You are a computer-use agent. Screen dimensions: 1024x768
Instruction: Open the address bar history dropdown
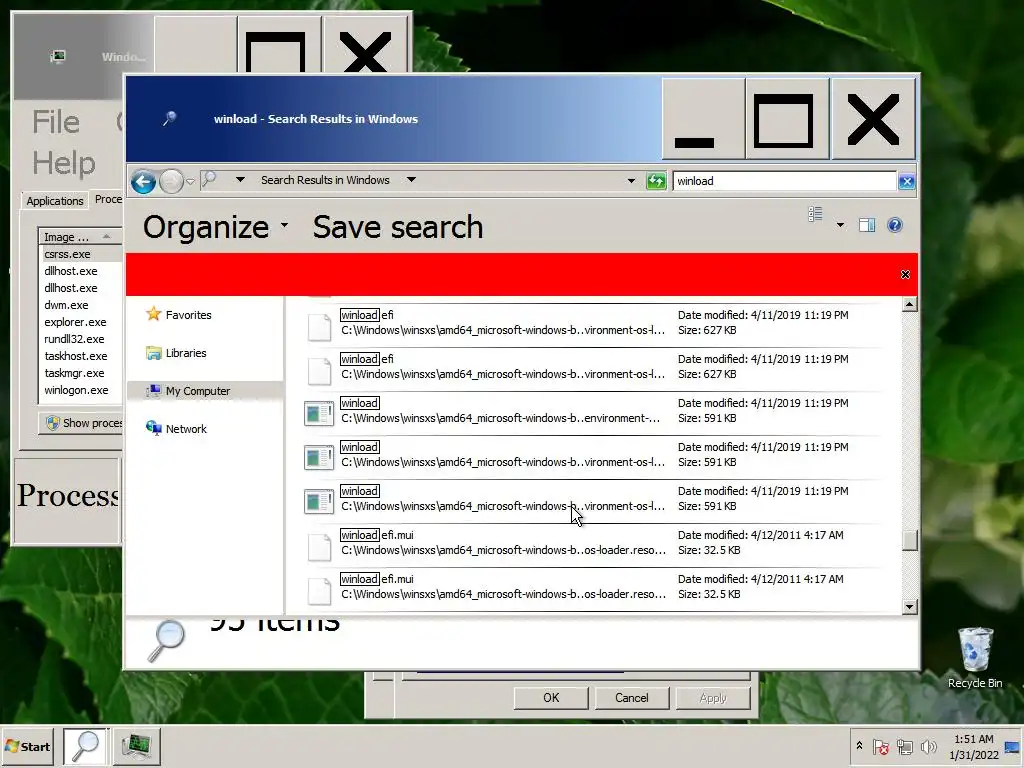[x=631, y=181]
